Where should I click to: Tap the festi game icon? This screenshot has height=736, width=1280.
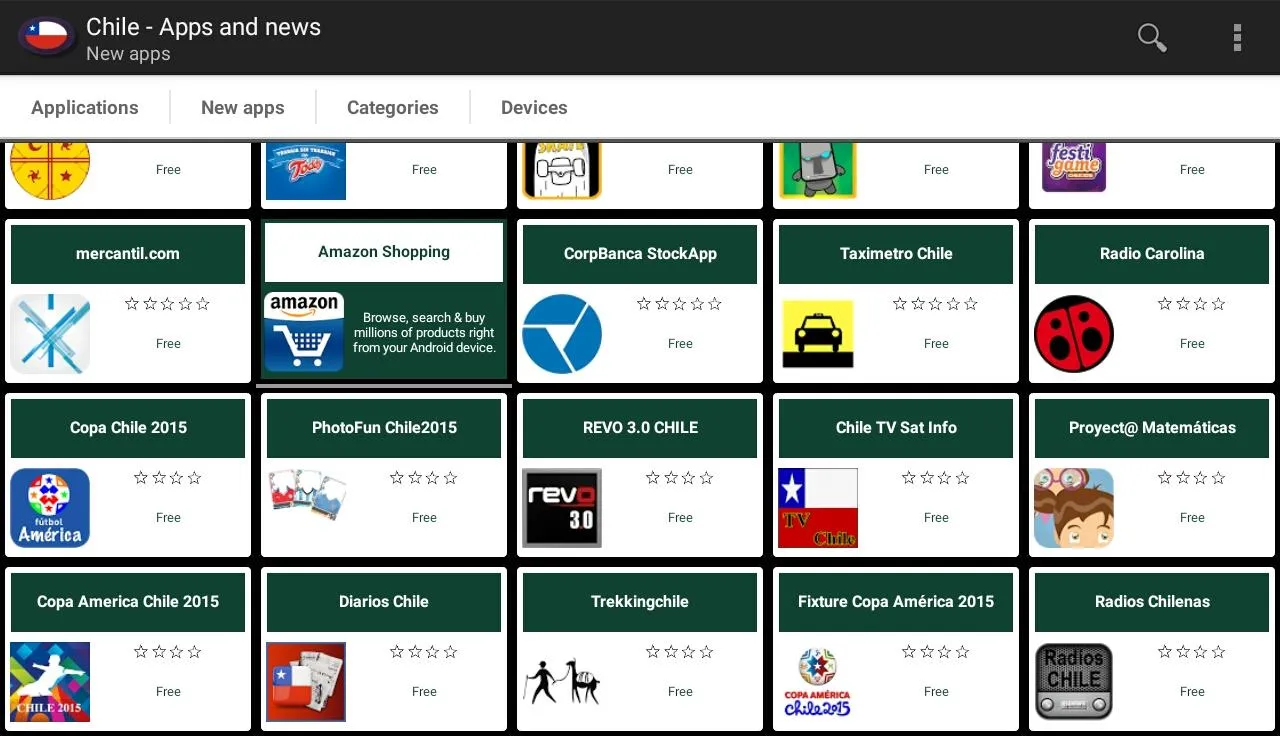[x=1074, y=167]
